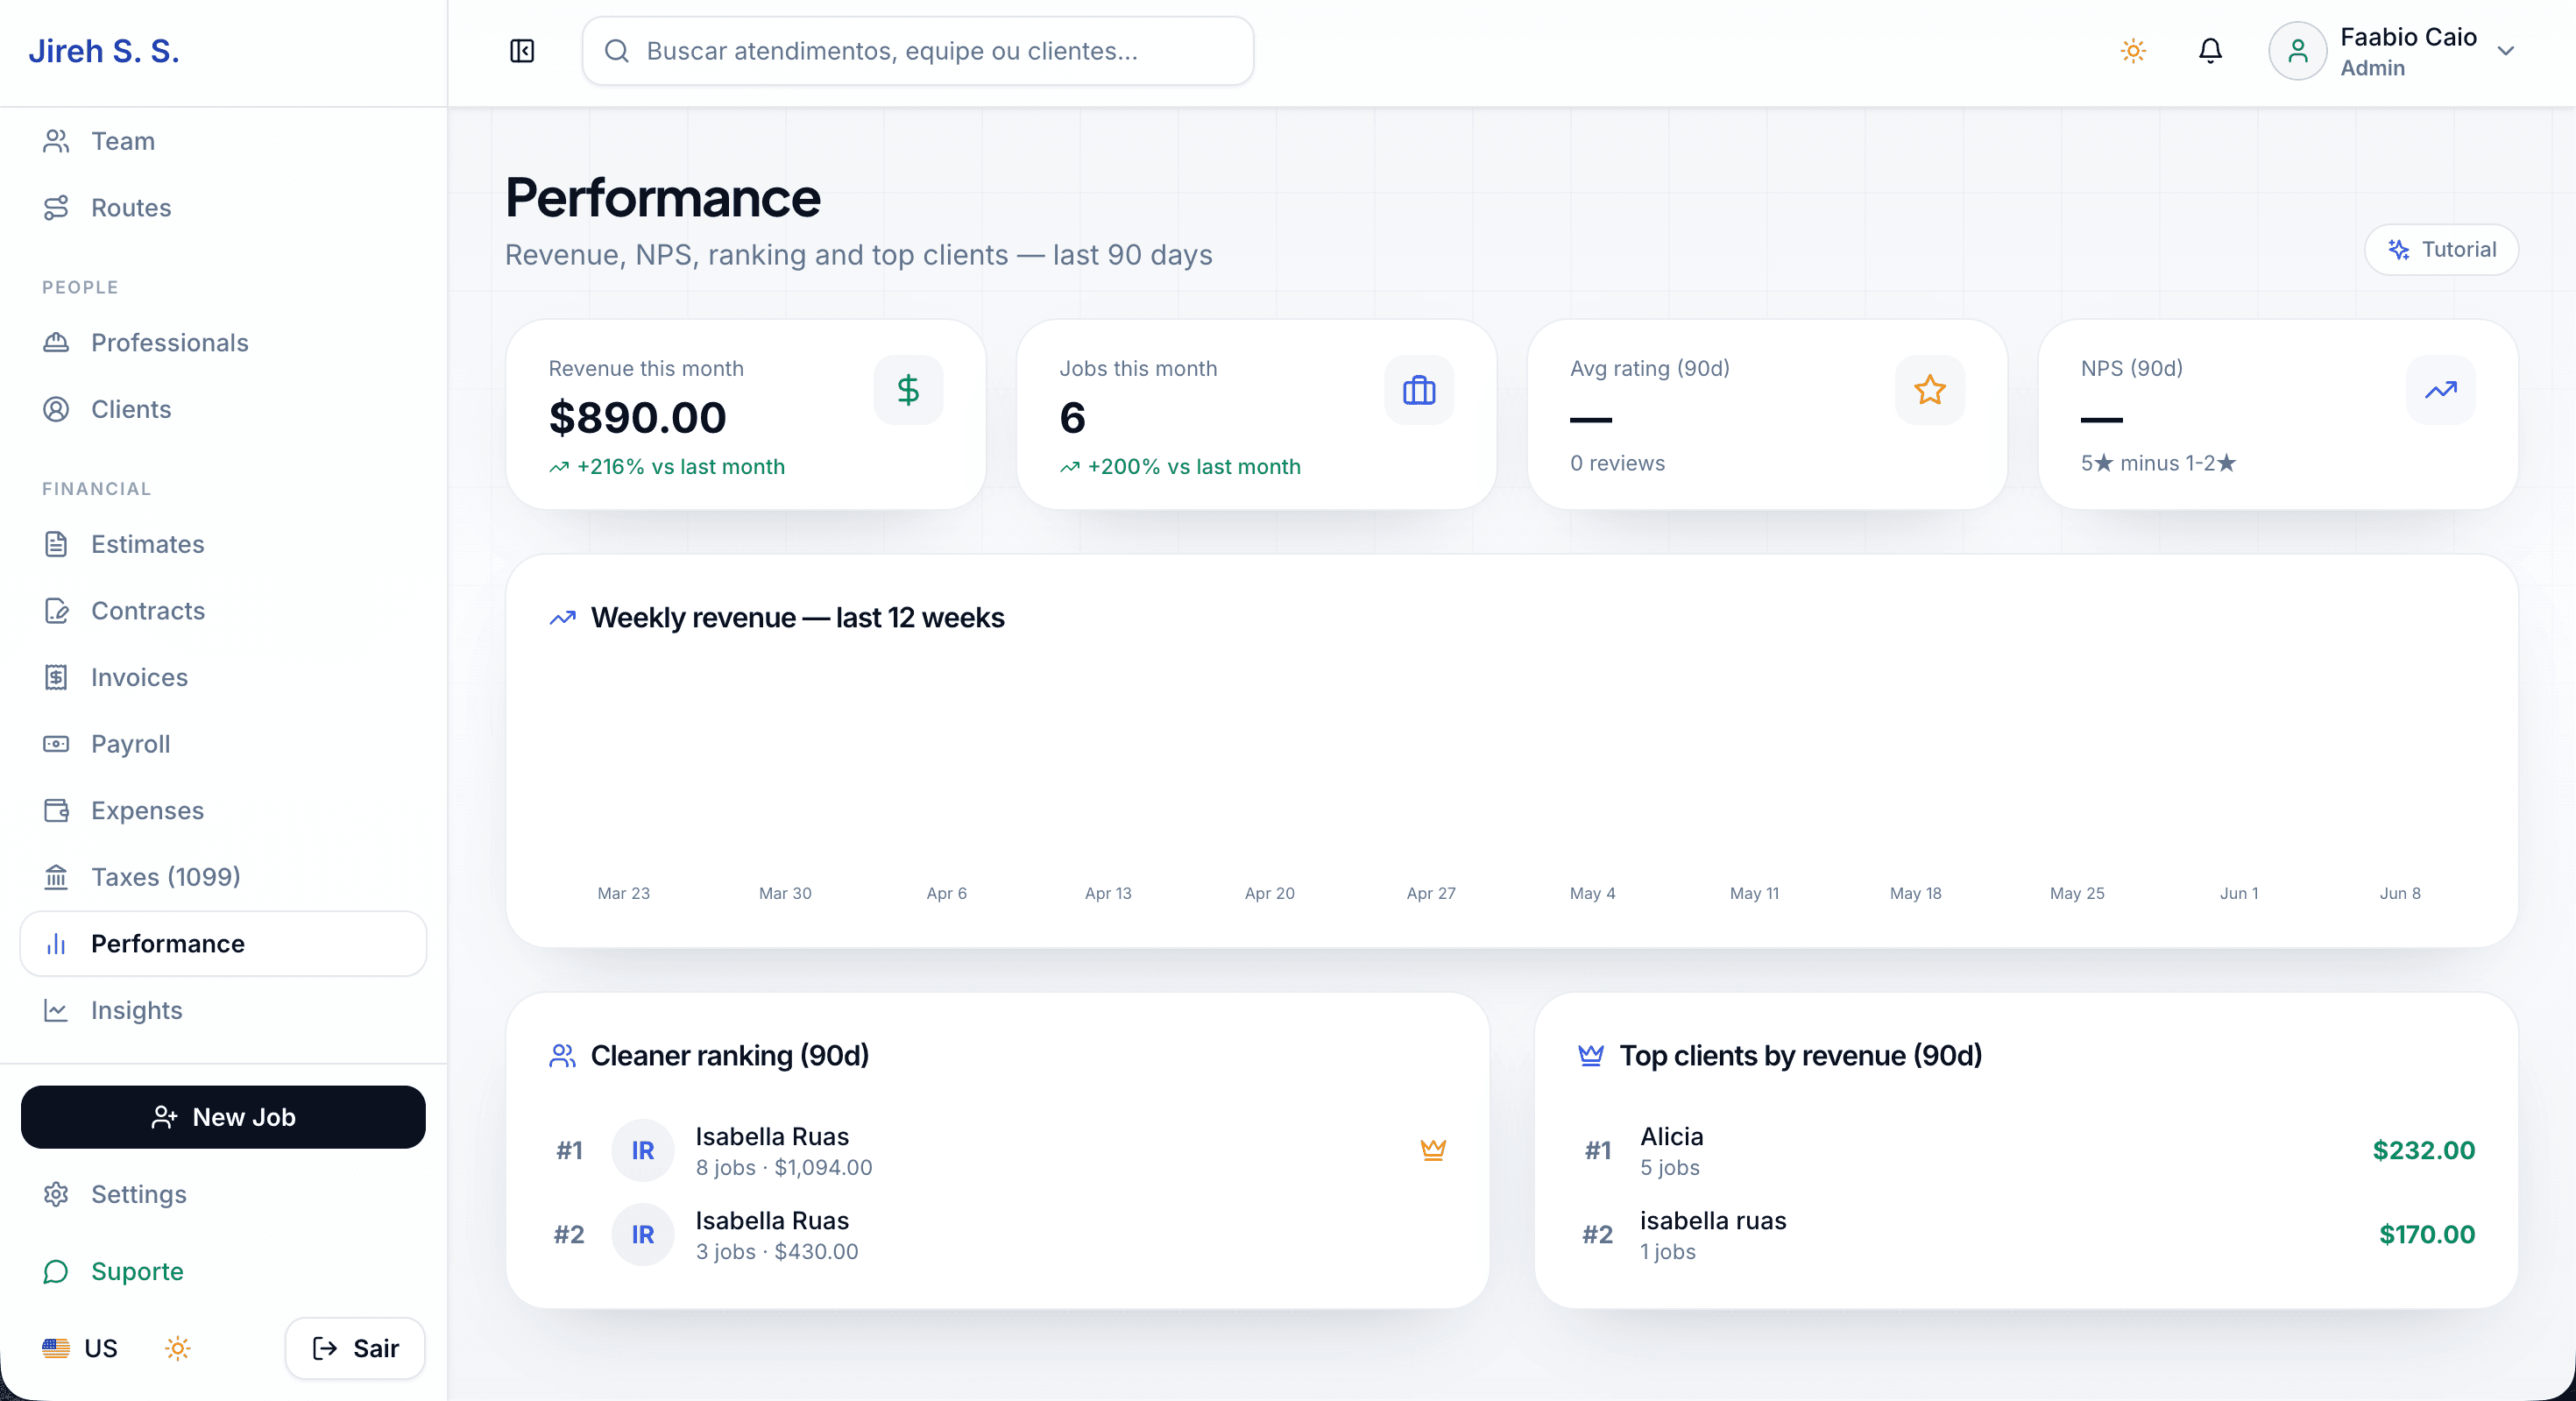Click the 0 reviews text
The height and width of the screenshot is (1401, 2576).
pyautogui.click(x=1617, y=463)
